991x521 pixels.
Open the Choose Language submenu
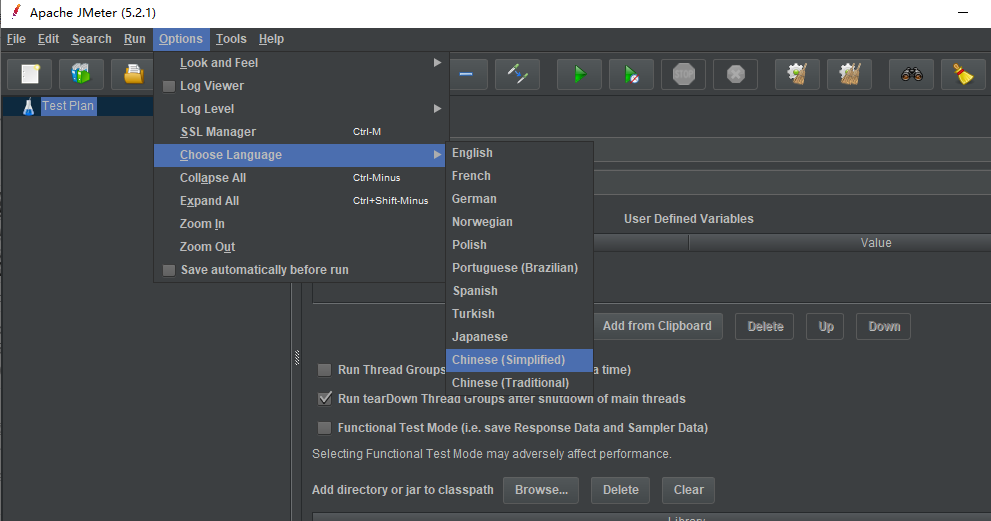click(x=301, y=155)
